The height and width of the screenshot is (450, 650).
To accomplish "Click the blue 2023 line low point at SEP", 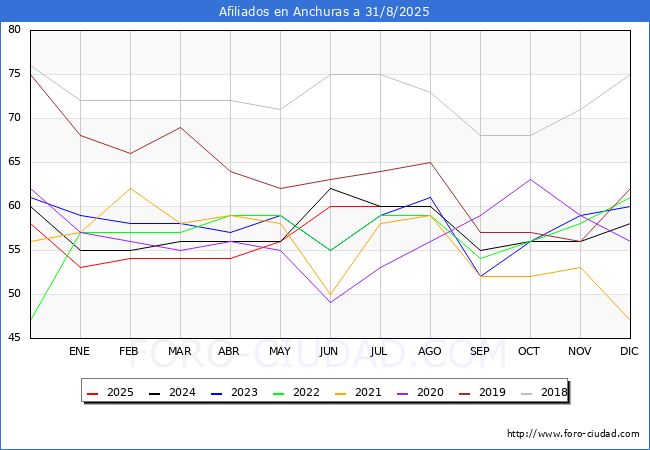I will click(x=480, y=276).
